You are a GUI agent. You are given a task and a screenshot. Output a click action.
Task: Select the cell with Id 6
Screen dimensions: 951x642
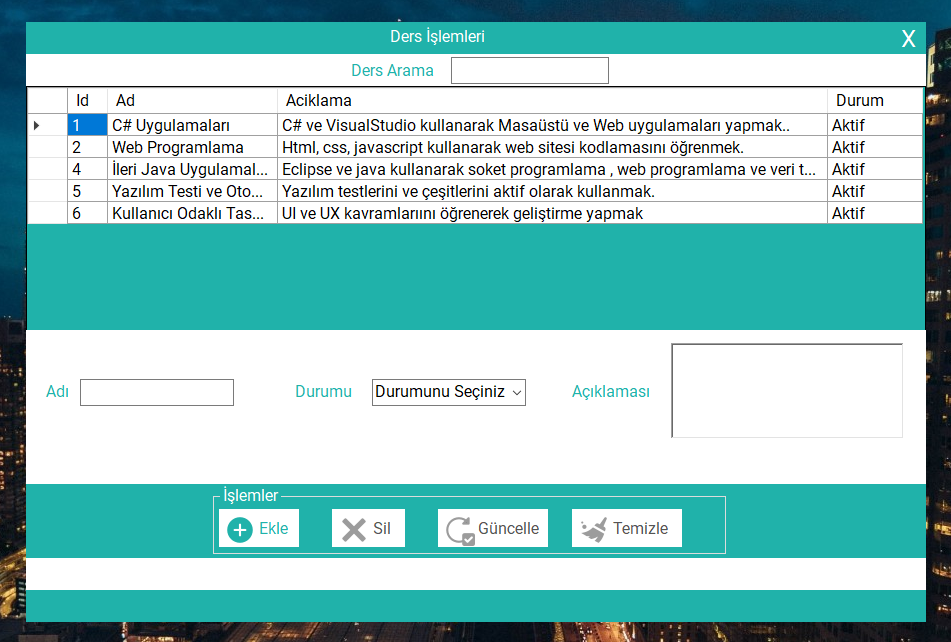pos(87,213)
